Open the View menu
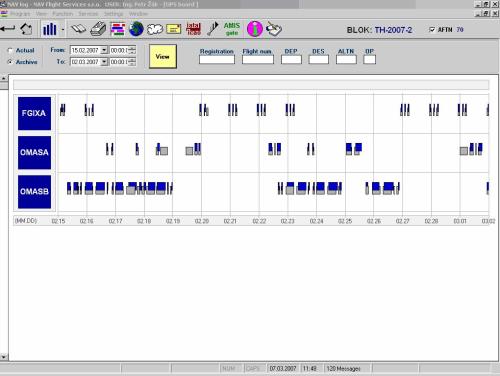500x376 pixels. click(41, 14)
